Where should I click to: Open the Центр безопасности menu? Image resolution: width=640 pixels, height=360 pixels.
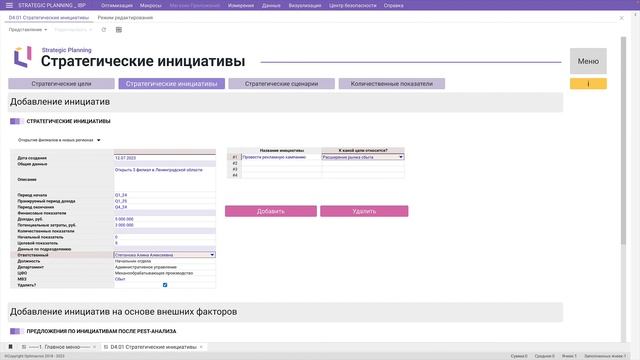coord(353,5)
